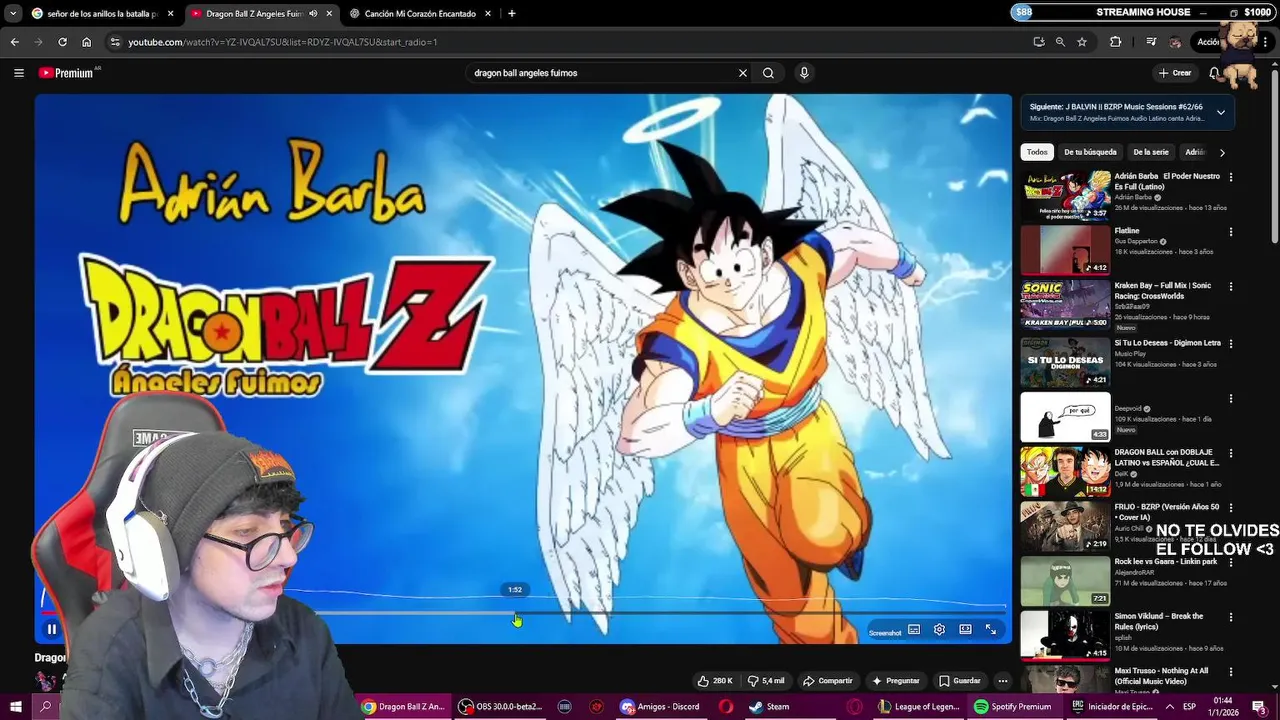Viewport: 1280px width, 720px height.
Task: Create content with the Crear button
Action: [1175, 73]
